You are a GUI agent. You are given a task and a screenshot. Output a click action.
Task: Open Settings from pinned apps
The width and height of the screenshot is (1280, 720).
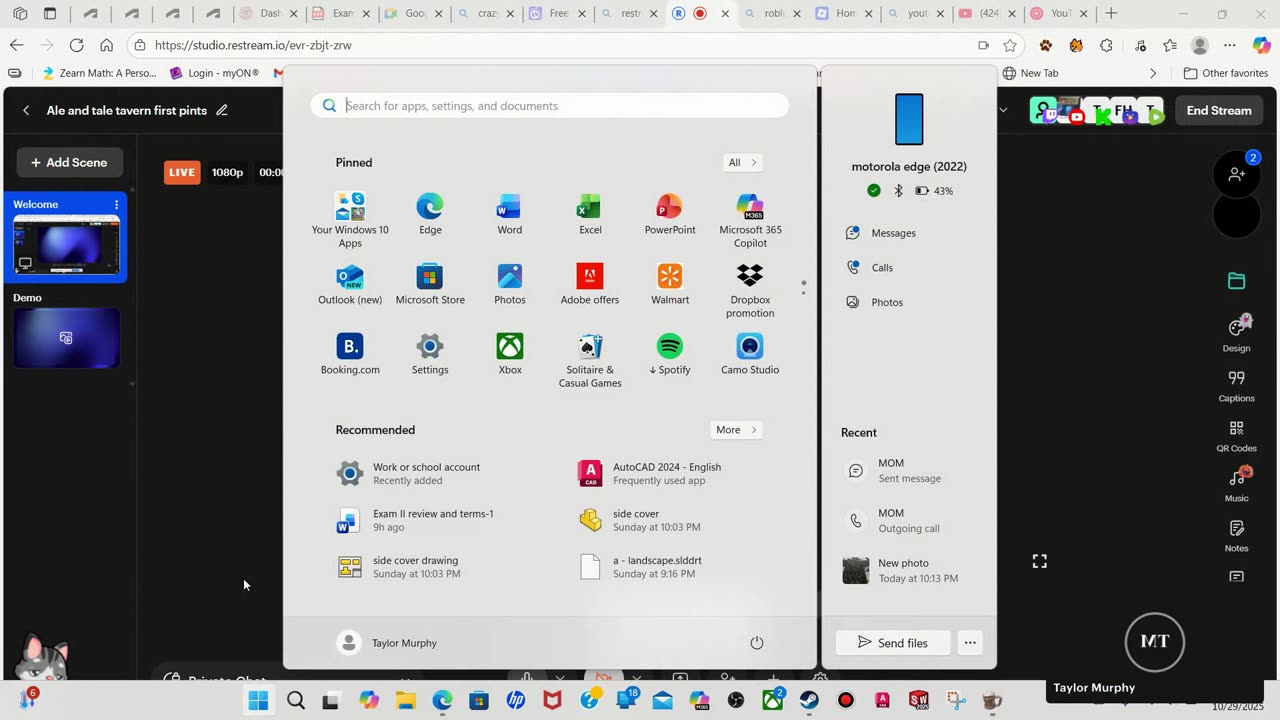tap(430, 354)
